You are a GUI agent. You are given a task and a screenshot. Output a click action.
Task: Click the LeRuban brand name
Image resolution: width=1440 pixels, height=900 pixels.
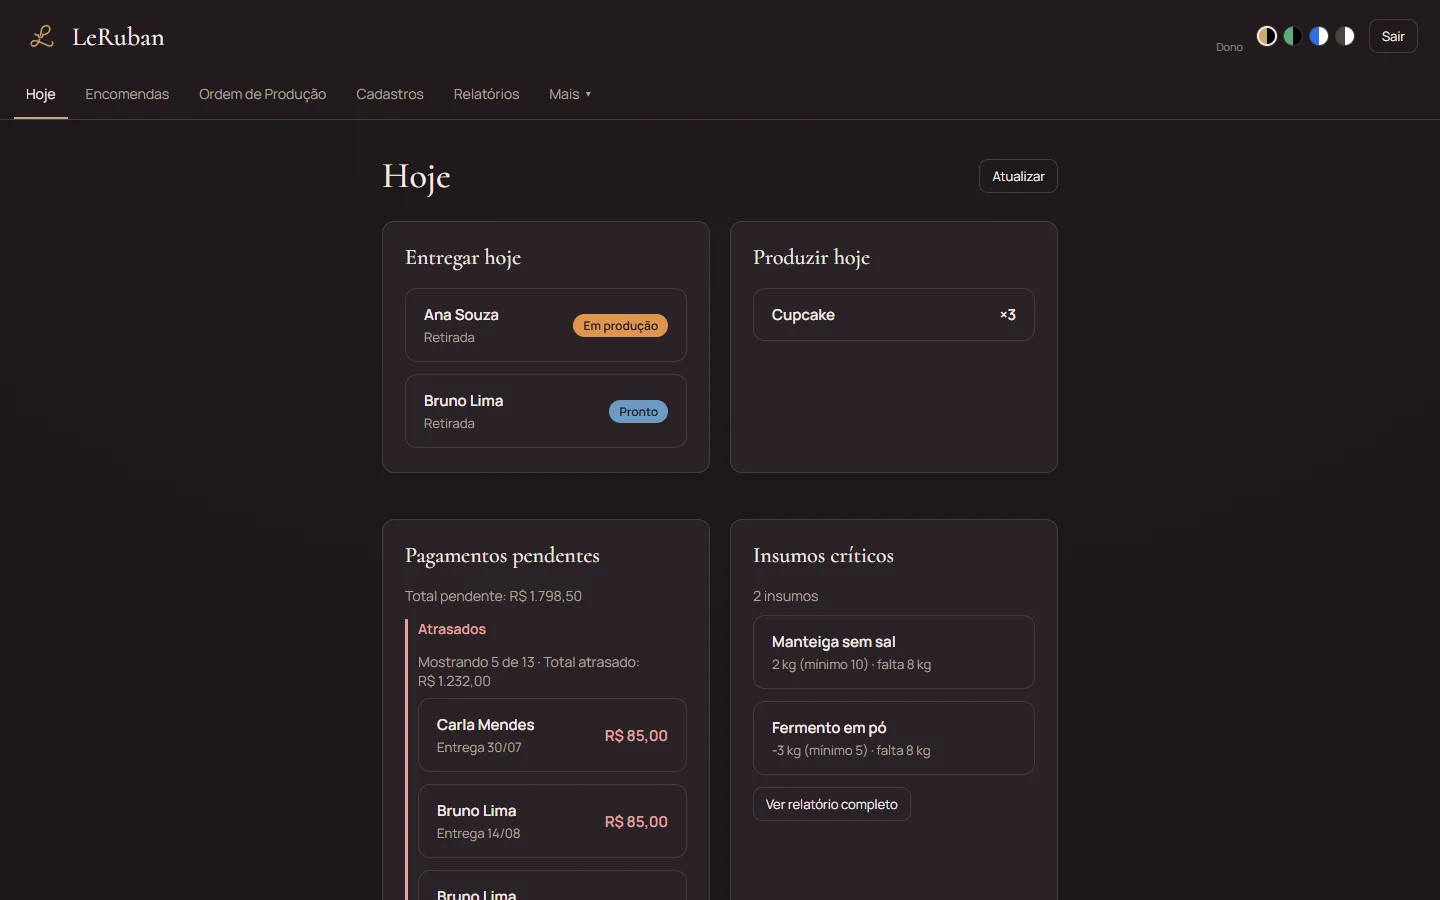click(x=118, y=37)
